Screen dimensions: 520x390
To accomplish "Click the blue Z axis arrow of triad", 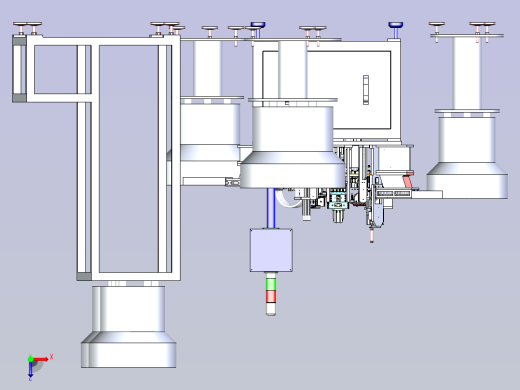I will tap(30, 369).
